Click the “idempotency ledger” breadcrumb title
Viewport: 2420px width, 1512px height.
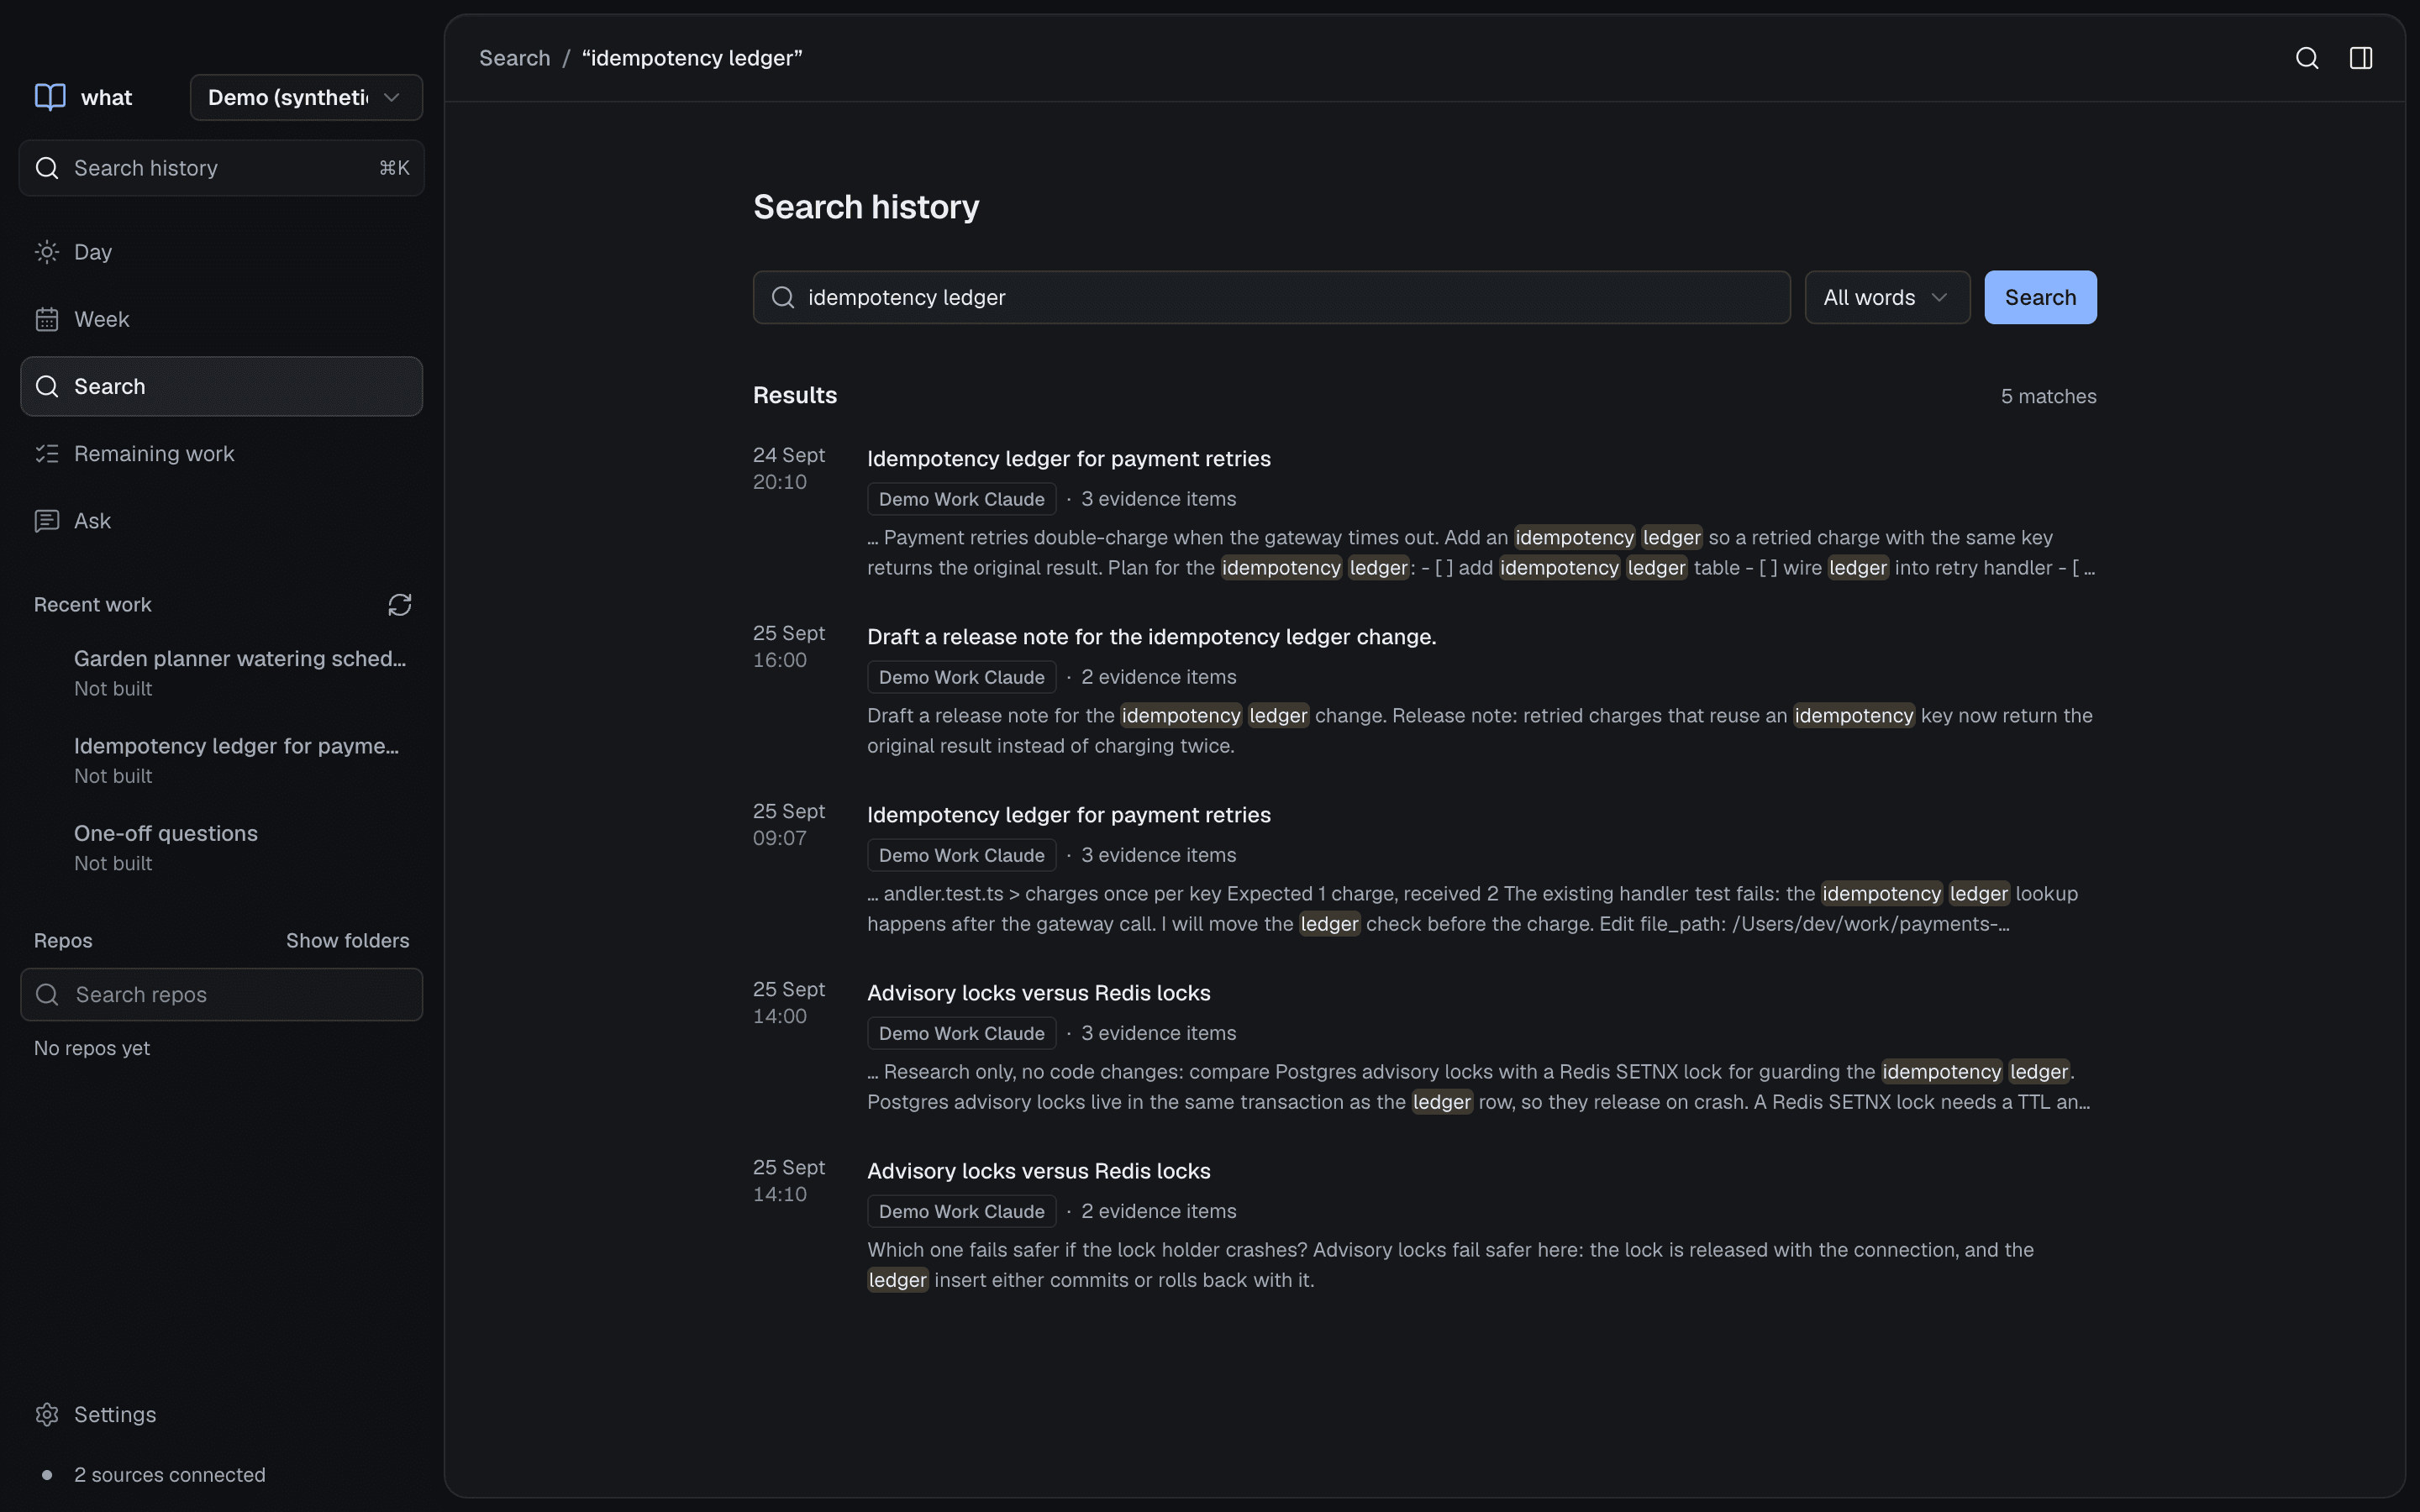click(x=692, y=58)
